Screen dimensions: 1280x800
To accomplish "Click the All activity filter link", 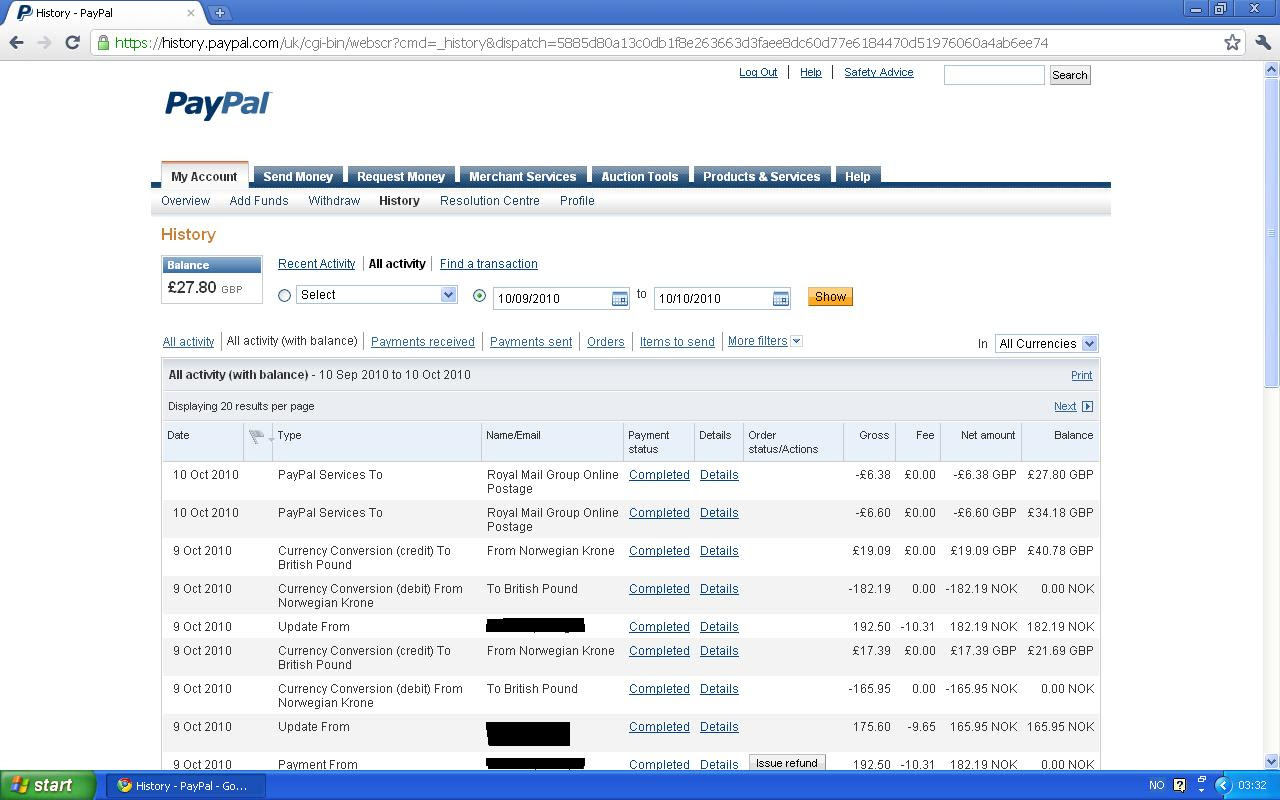I will point(188,342).
